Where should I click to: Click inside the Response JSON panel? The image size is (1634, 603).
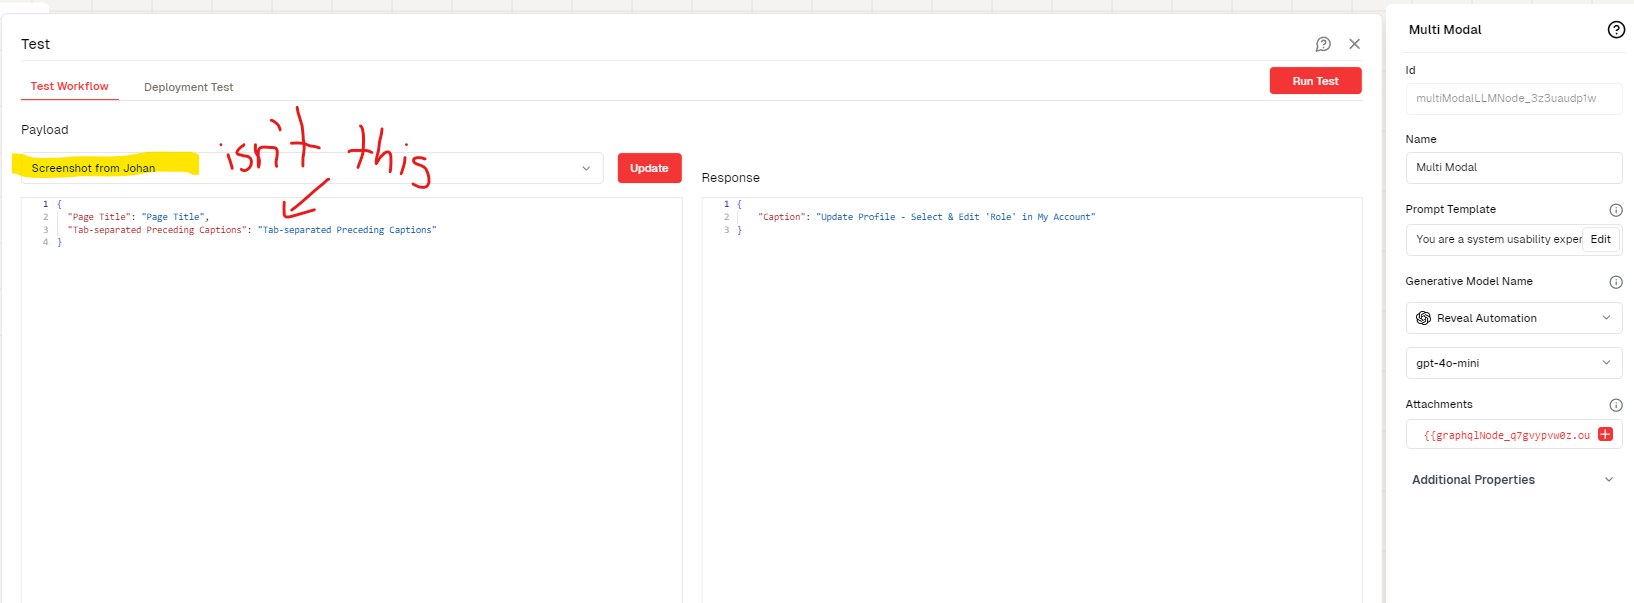click(1030, 400)
